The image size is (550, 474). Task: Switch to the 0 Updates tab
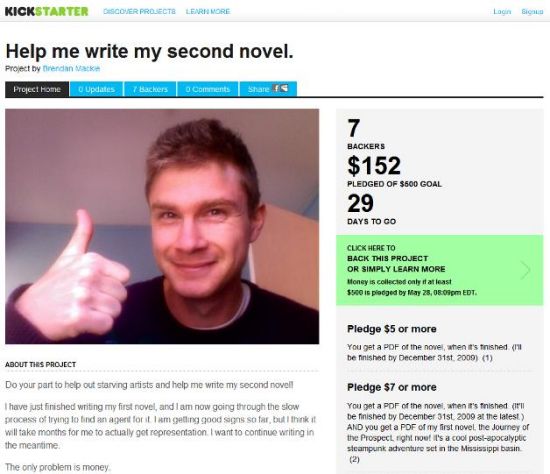96,89
